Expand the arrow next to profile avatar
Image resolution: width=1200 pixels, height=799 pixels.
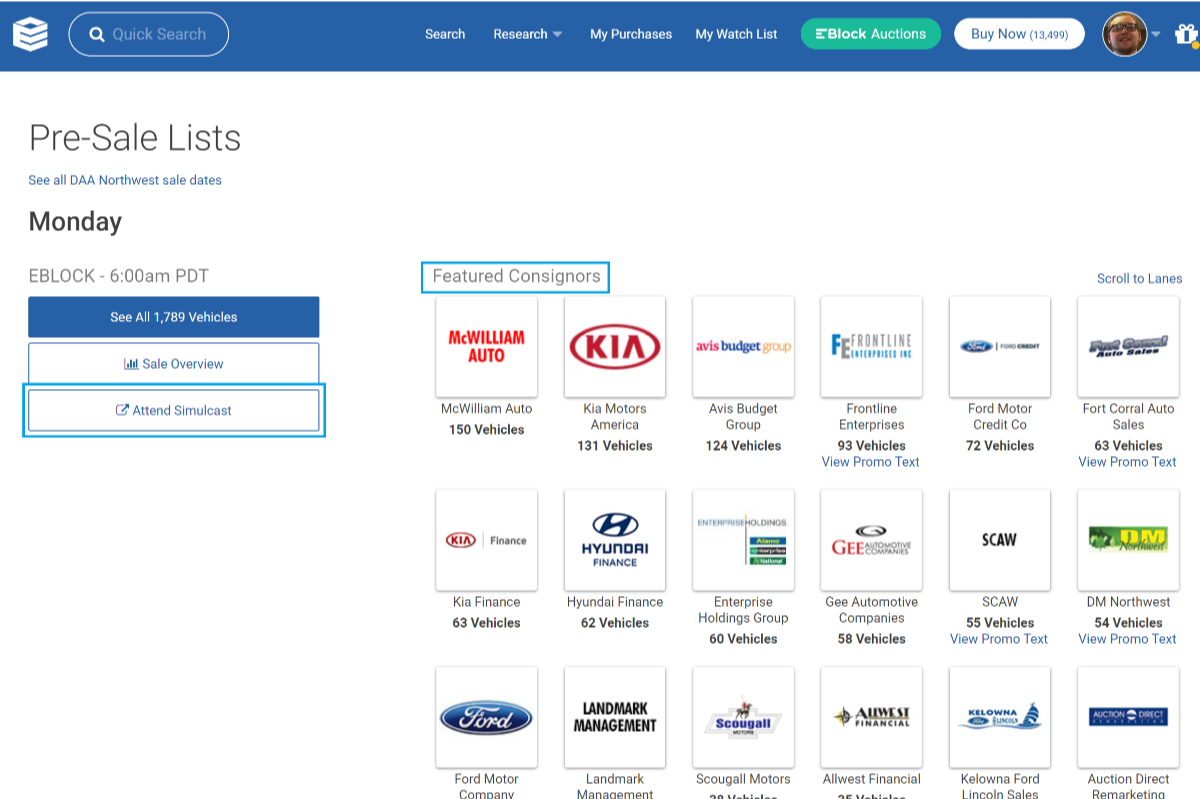click(1156, 34)
